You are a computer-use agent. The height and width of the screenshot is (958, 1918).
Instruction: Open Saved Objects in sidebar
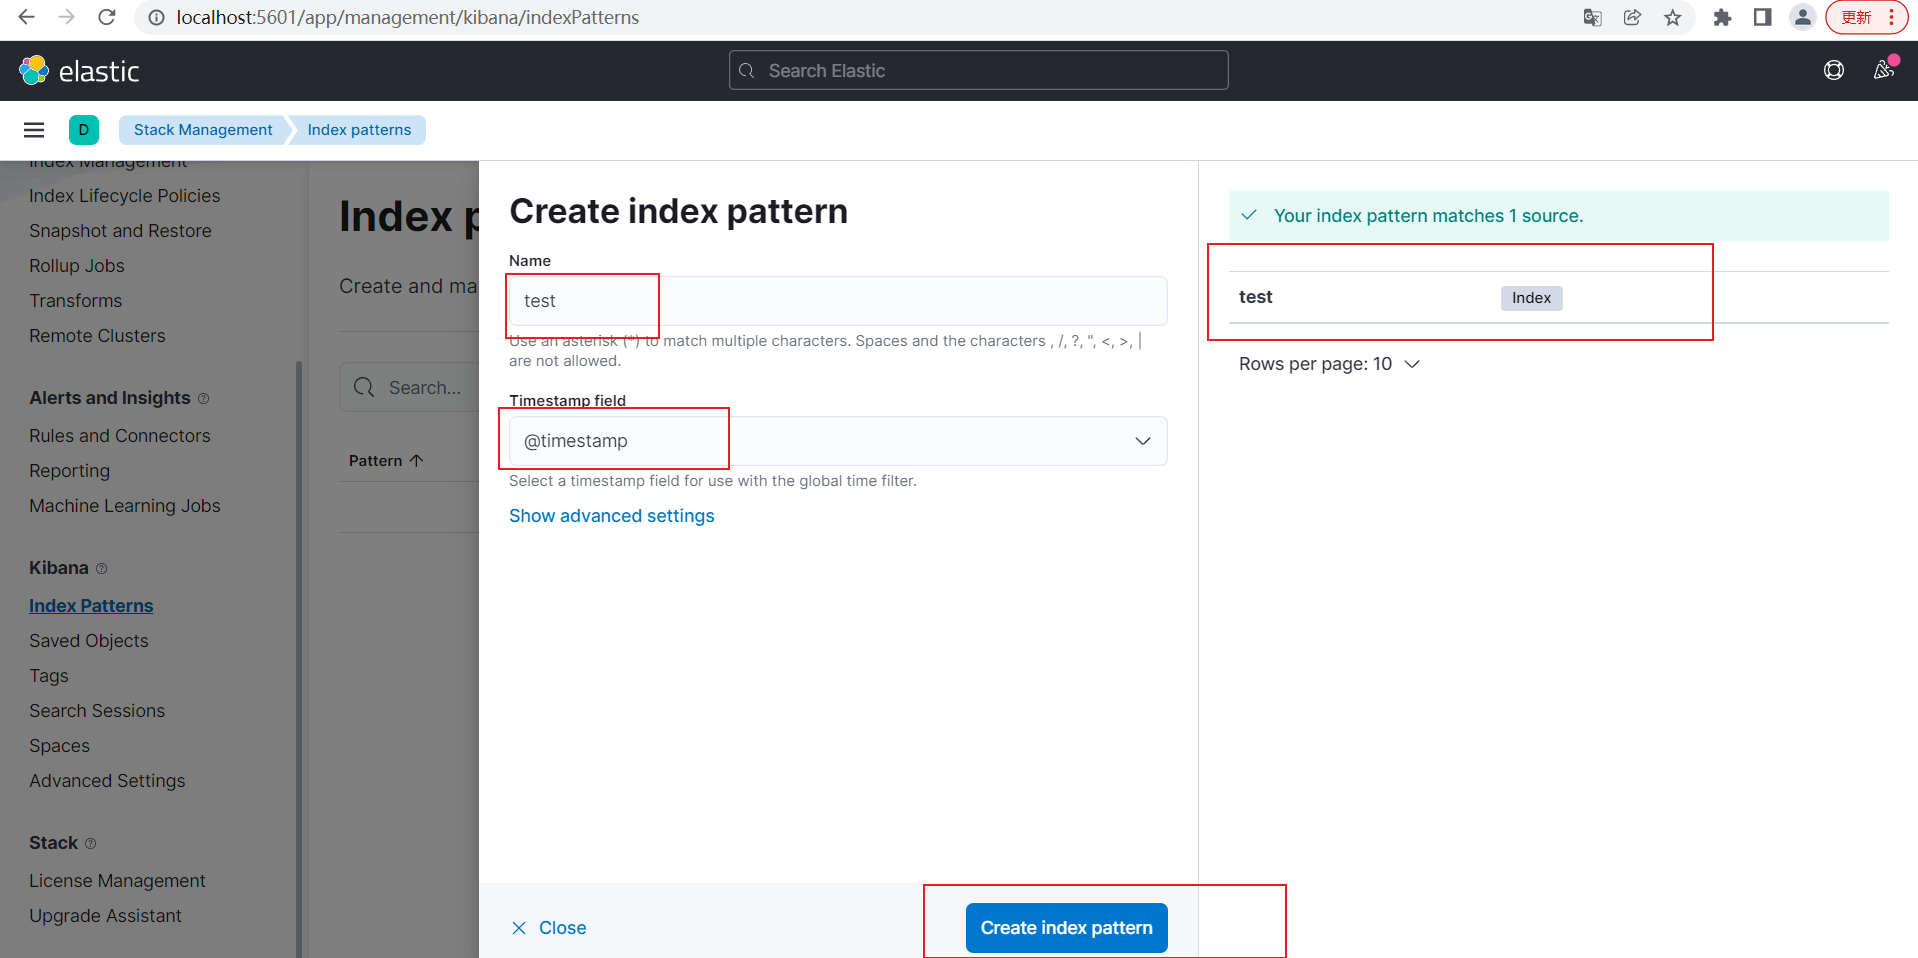tap(88, 641)
